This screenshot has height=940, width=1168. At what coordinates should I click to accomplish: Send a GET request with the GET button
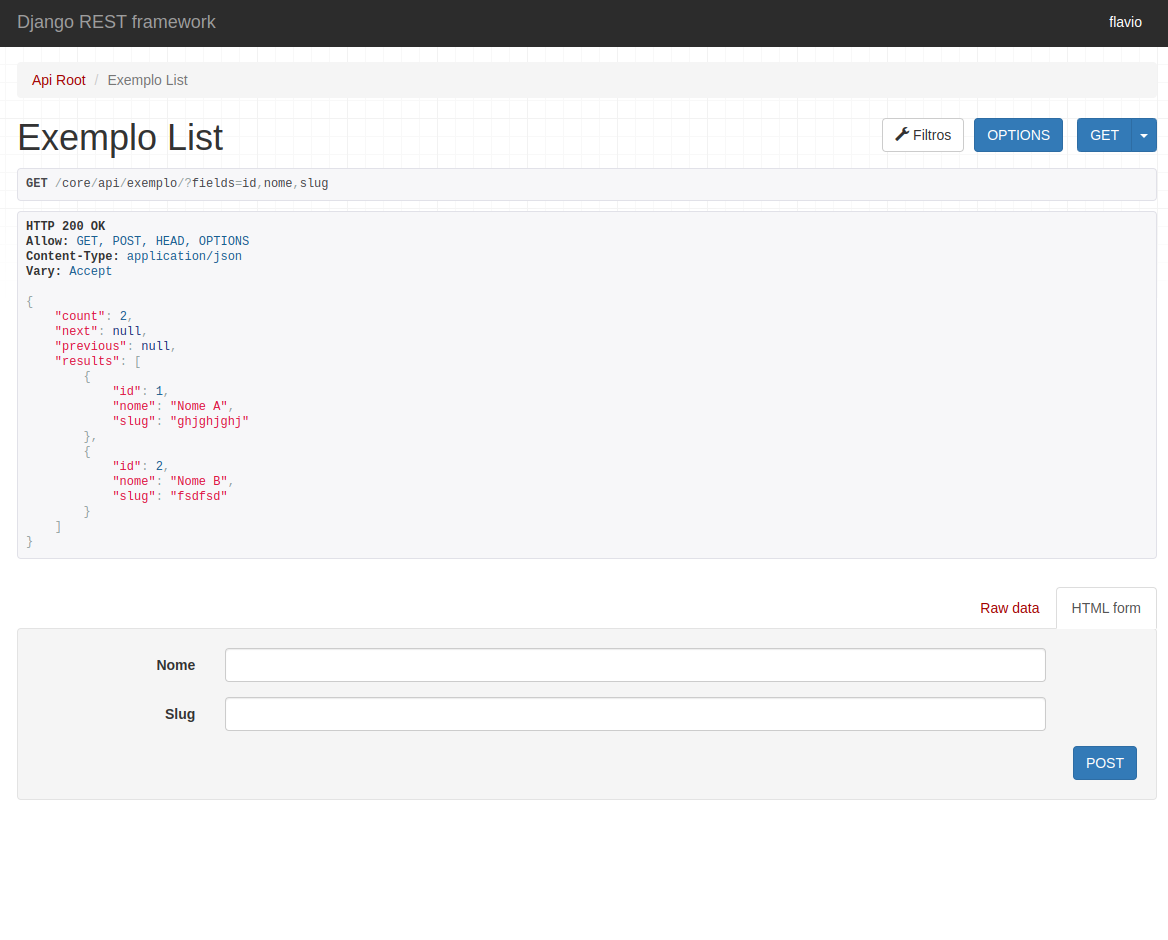[1103, 135]
